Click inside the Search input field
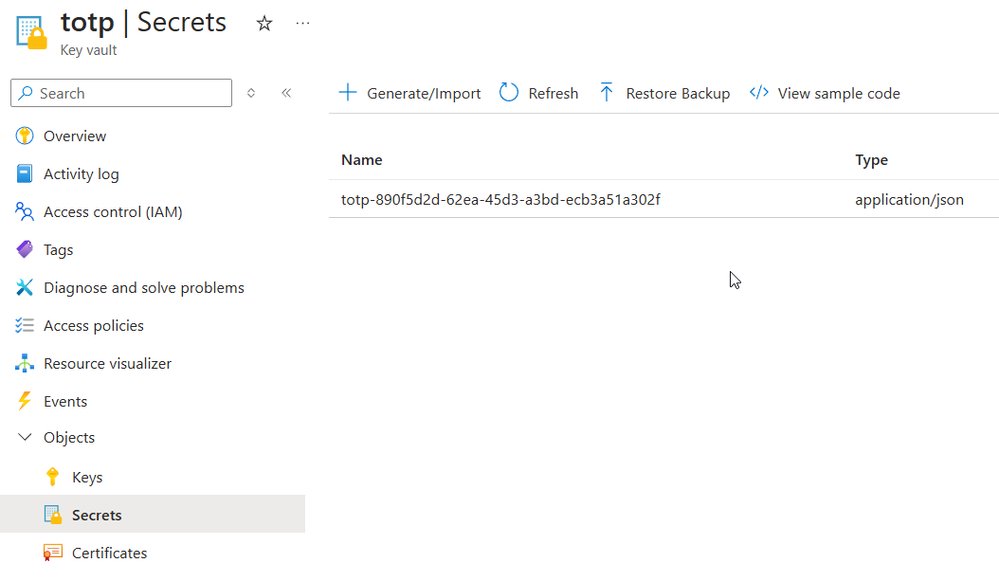999x581 pixels. (x=120, y=92)
